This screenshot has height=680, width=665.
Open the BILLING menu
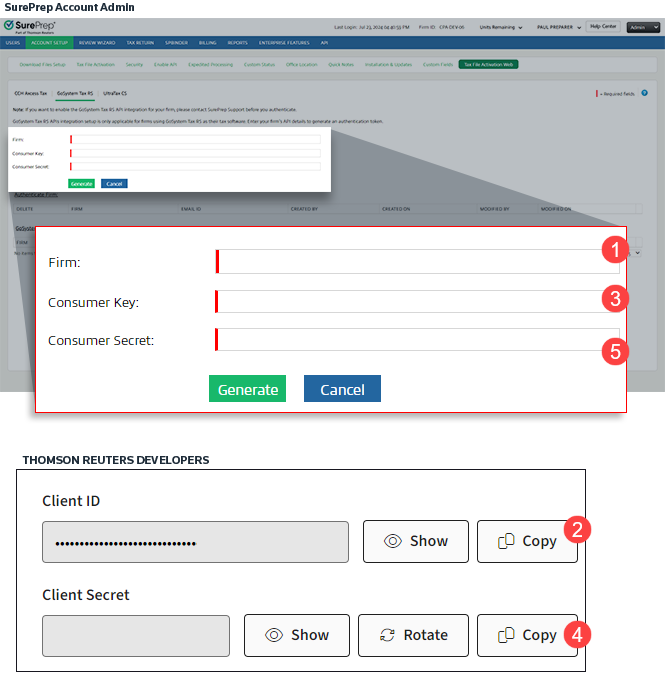[x=207, y=43]
